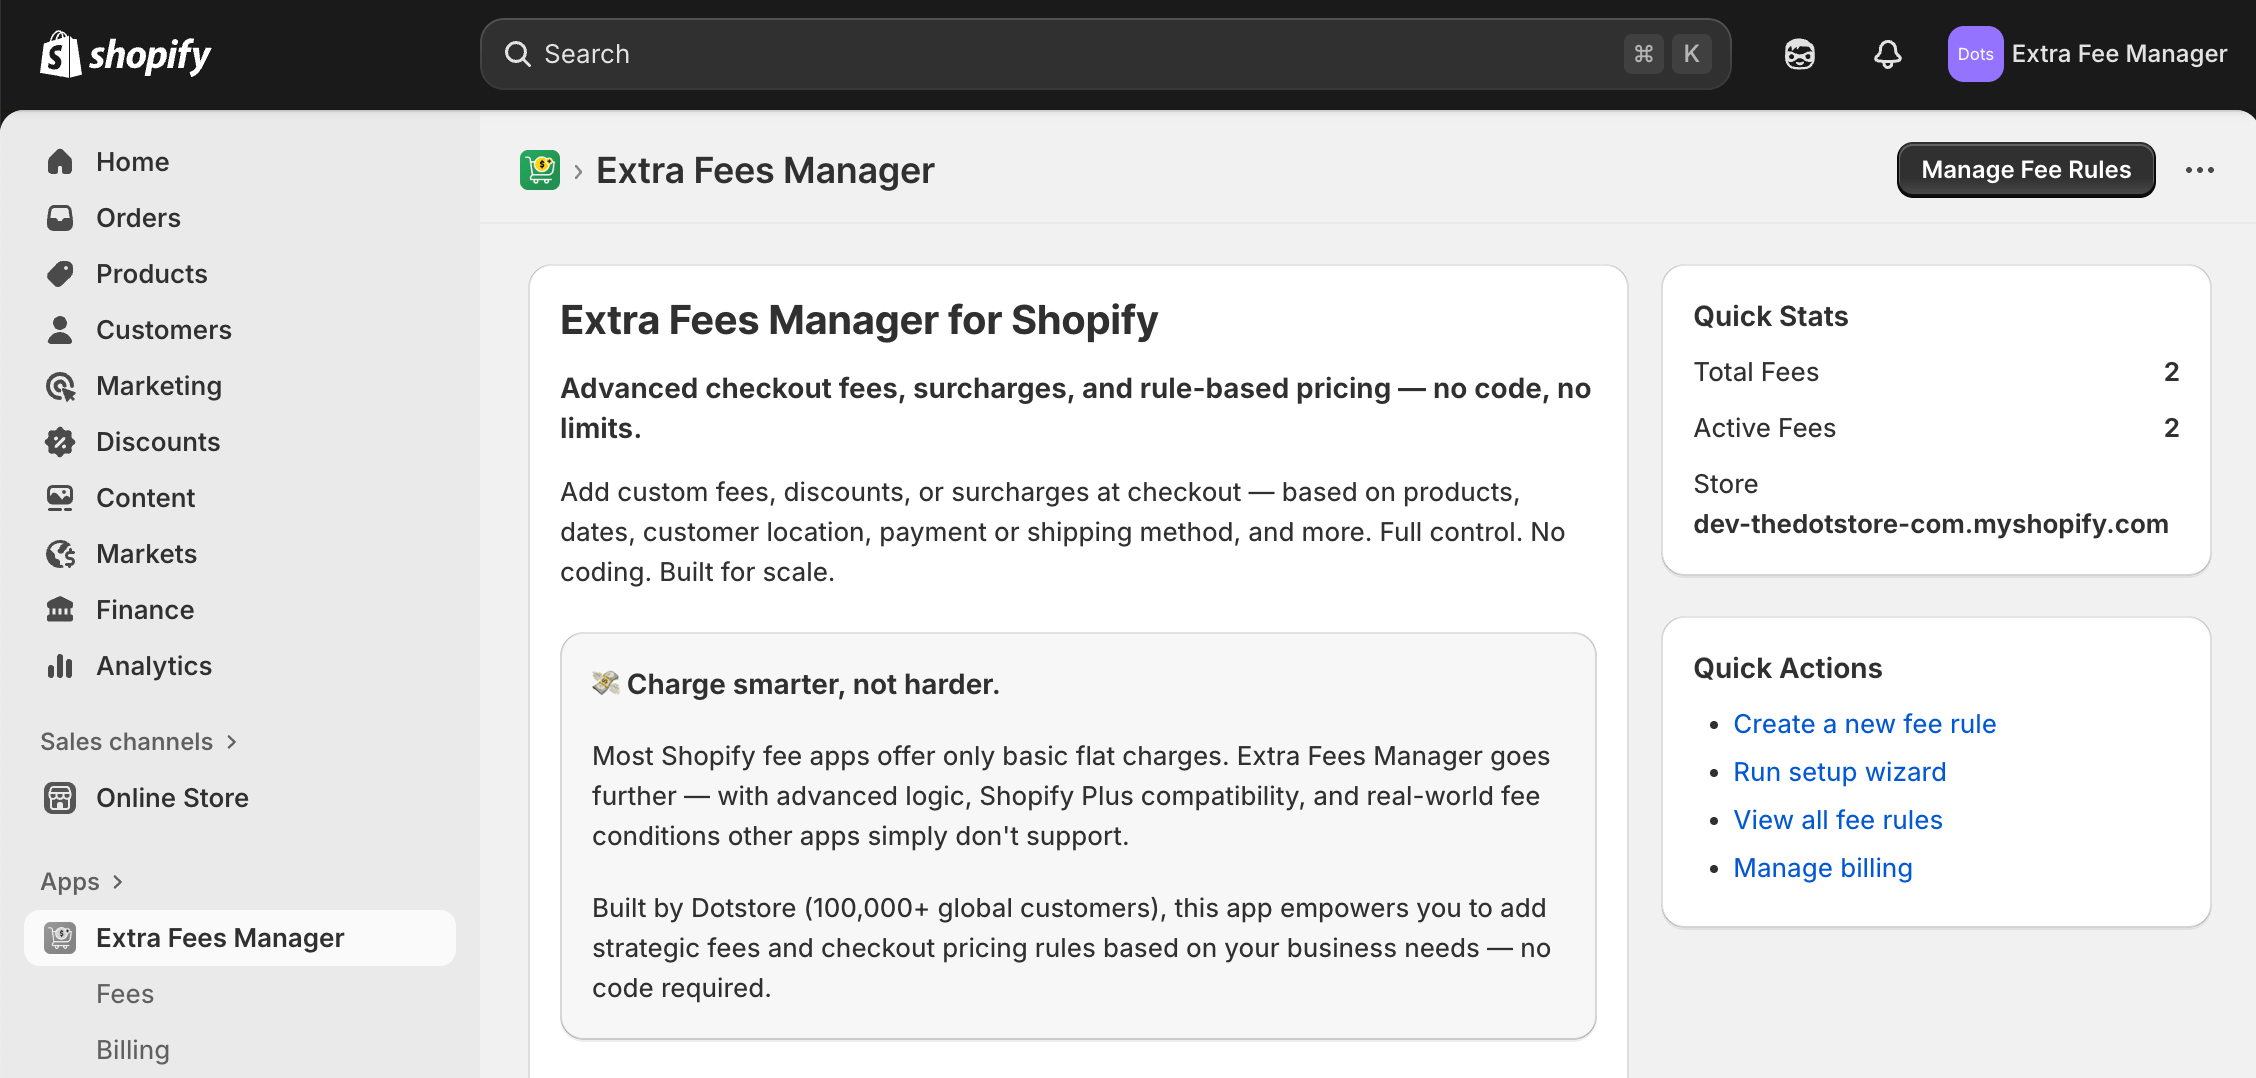Viewport: 2256px width, 1078px height.
Task: Open the Billing submenu item
Action: [x=133, y=1050]
